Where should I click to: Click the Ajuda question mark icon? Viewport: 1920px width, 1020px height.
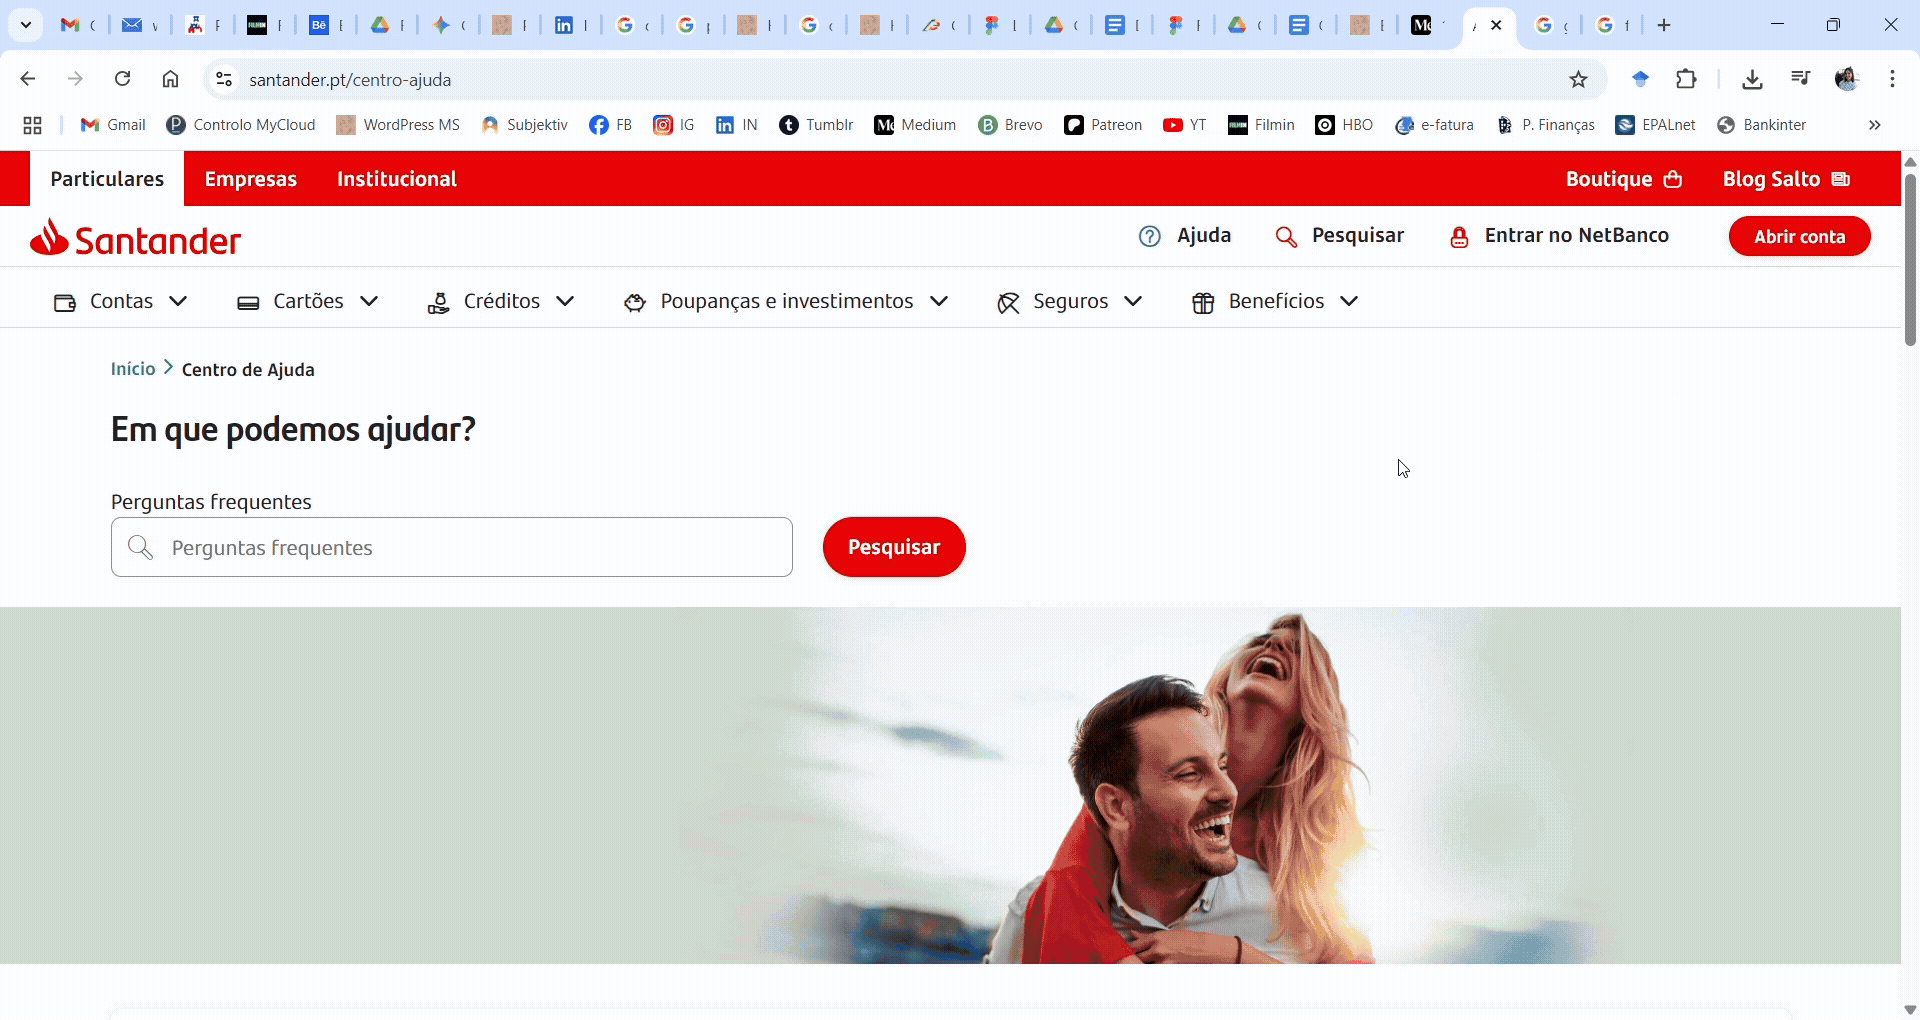[1150, 236]
